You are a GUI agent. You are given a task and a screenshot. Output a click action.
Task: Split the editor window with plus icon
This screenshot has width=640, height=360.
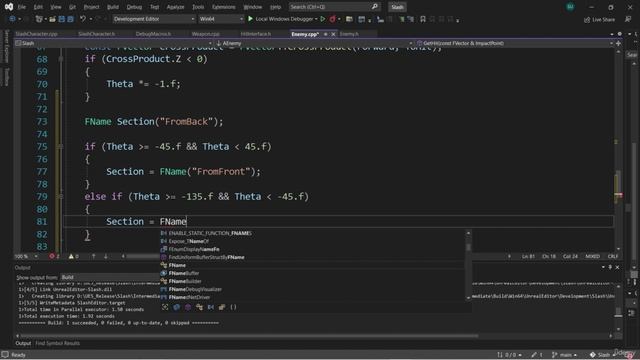(618, 43)
